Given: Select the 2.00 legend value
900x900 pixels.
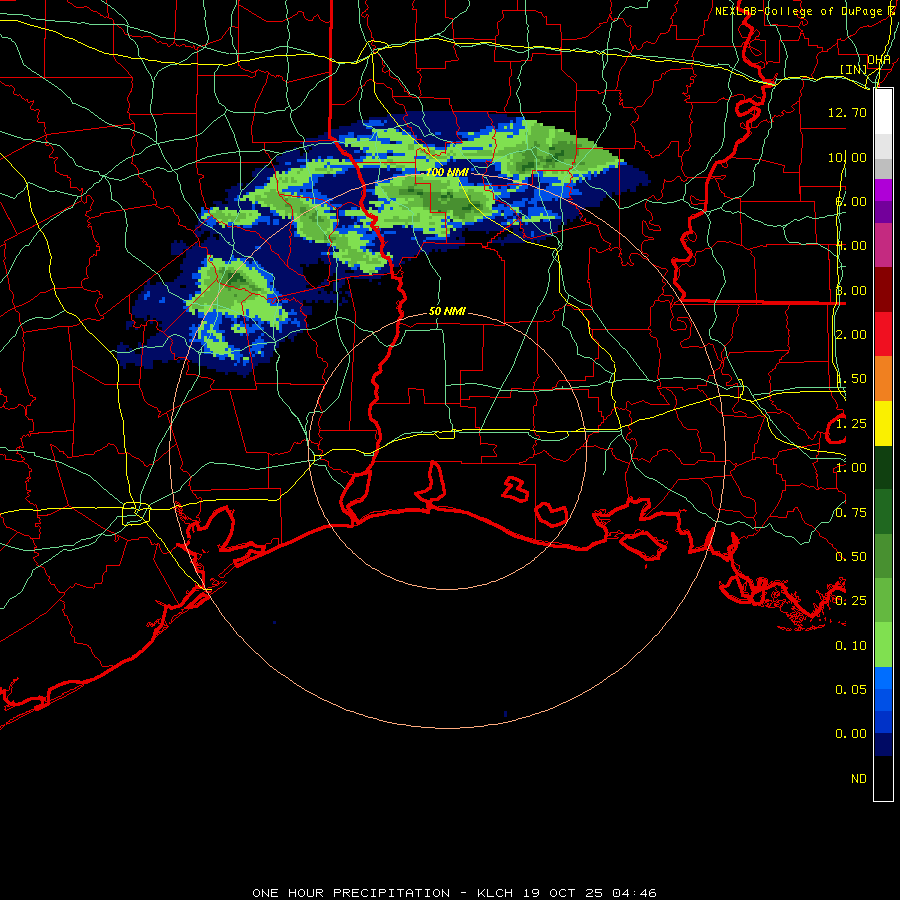Looking at the screenshot, I should tap(851, 335).
